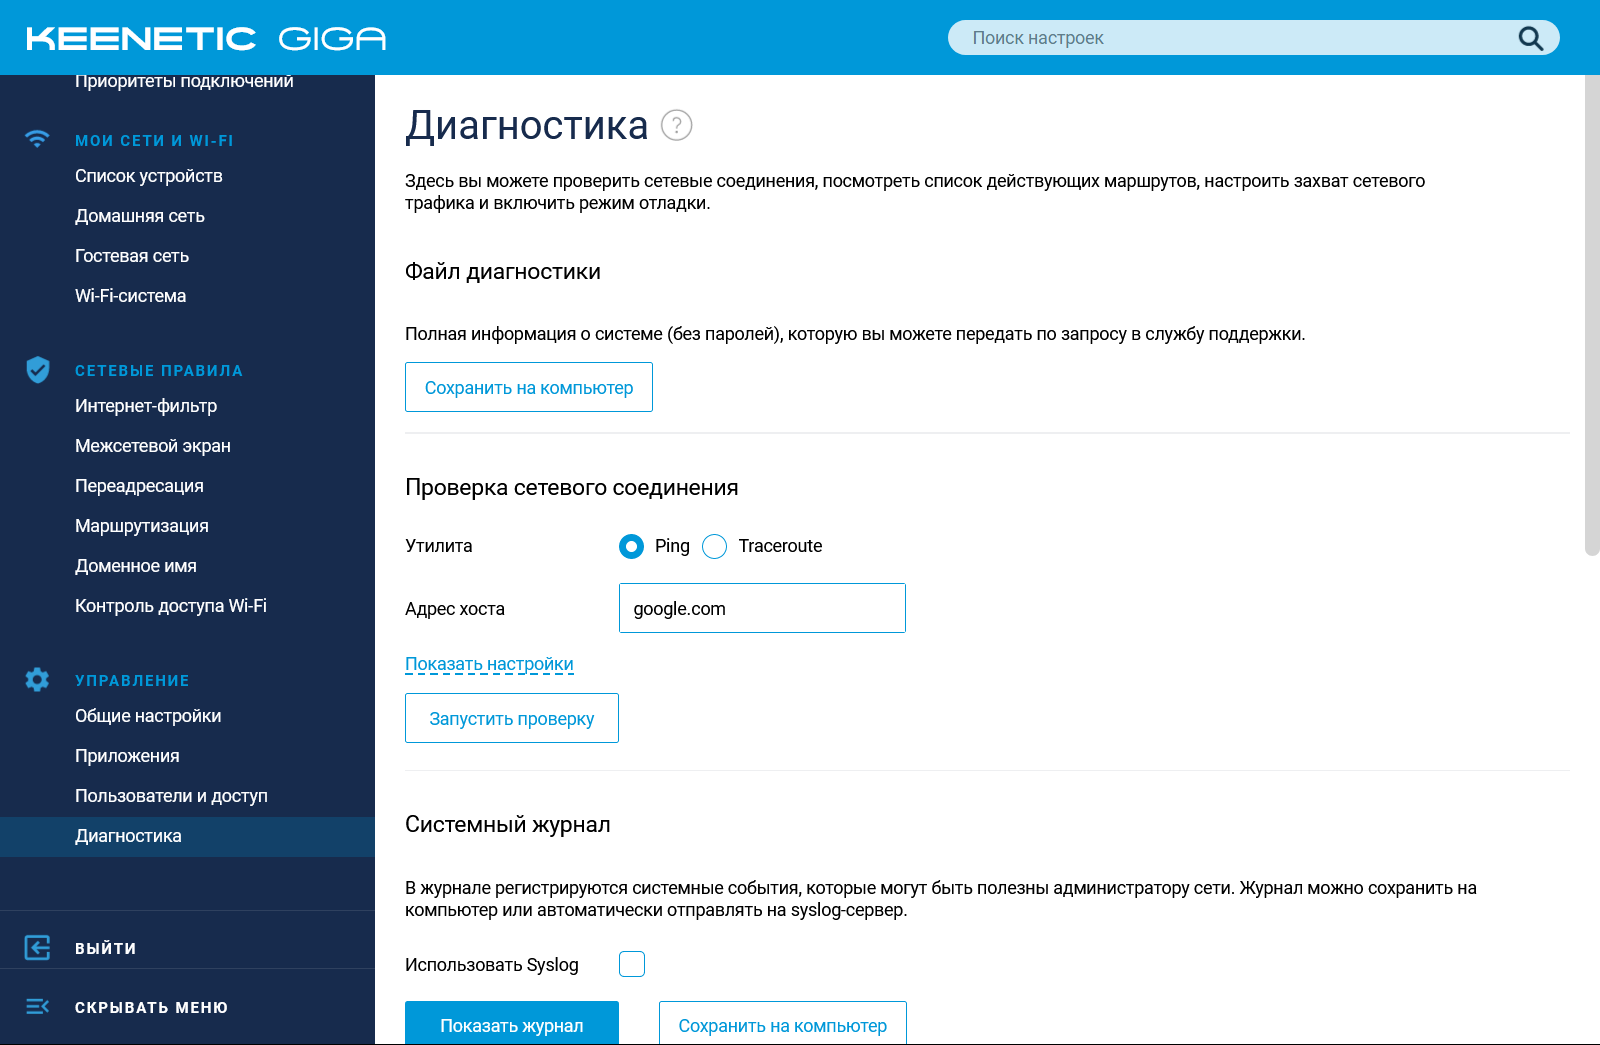
Task: Click the search magnifier icon
Action: point(1530,38)
